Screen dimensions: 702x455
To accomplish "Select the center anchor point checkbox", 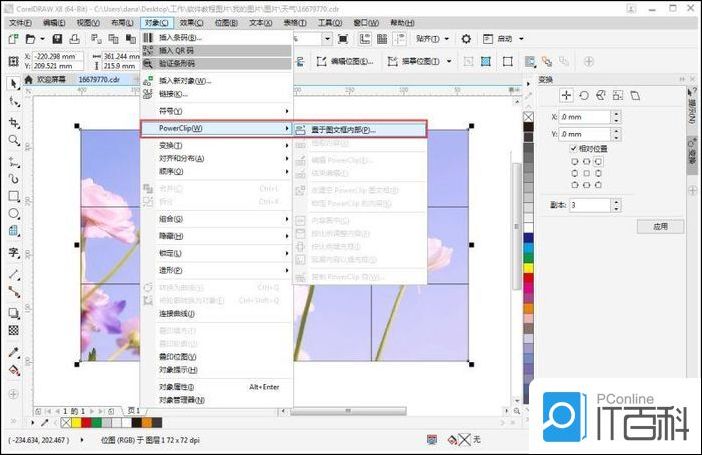I will coord(586,173).
